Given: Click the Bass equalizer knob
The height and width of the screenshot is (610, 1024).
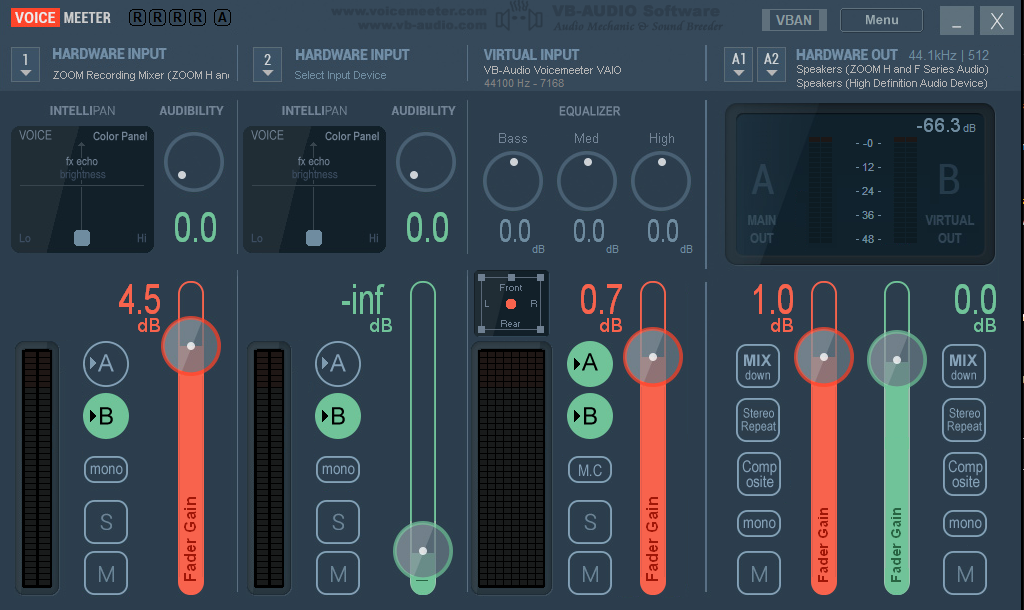Looking at the screenshot, I should (x=513, y=181).
